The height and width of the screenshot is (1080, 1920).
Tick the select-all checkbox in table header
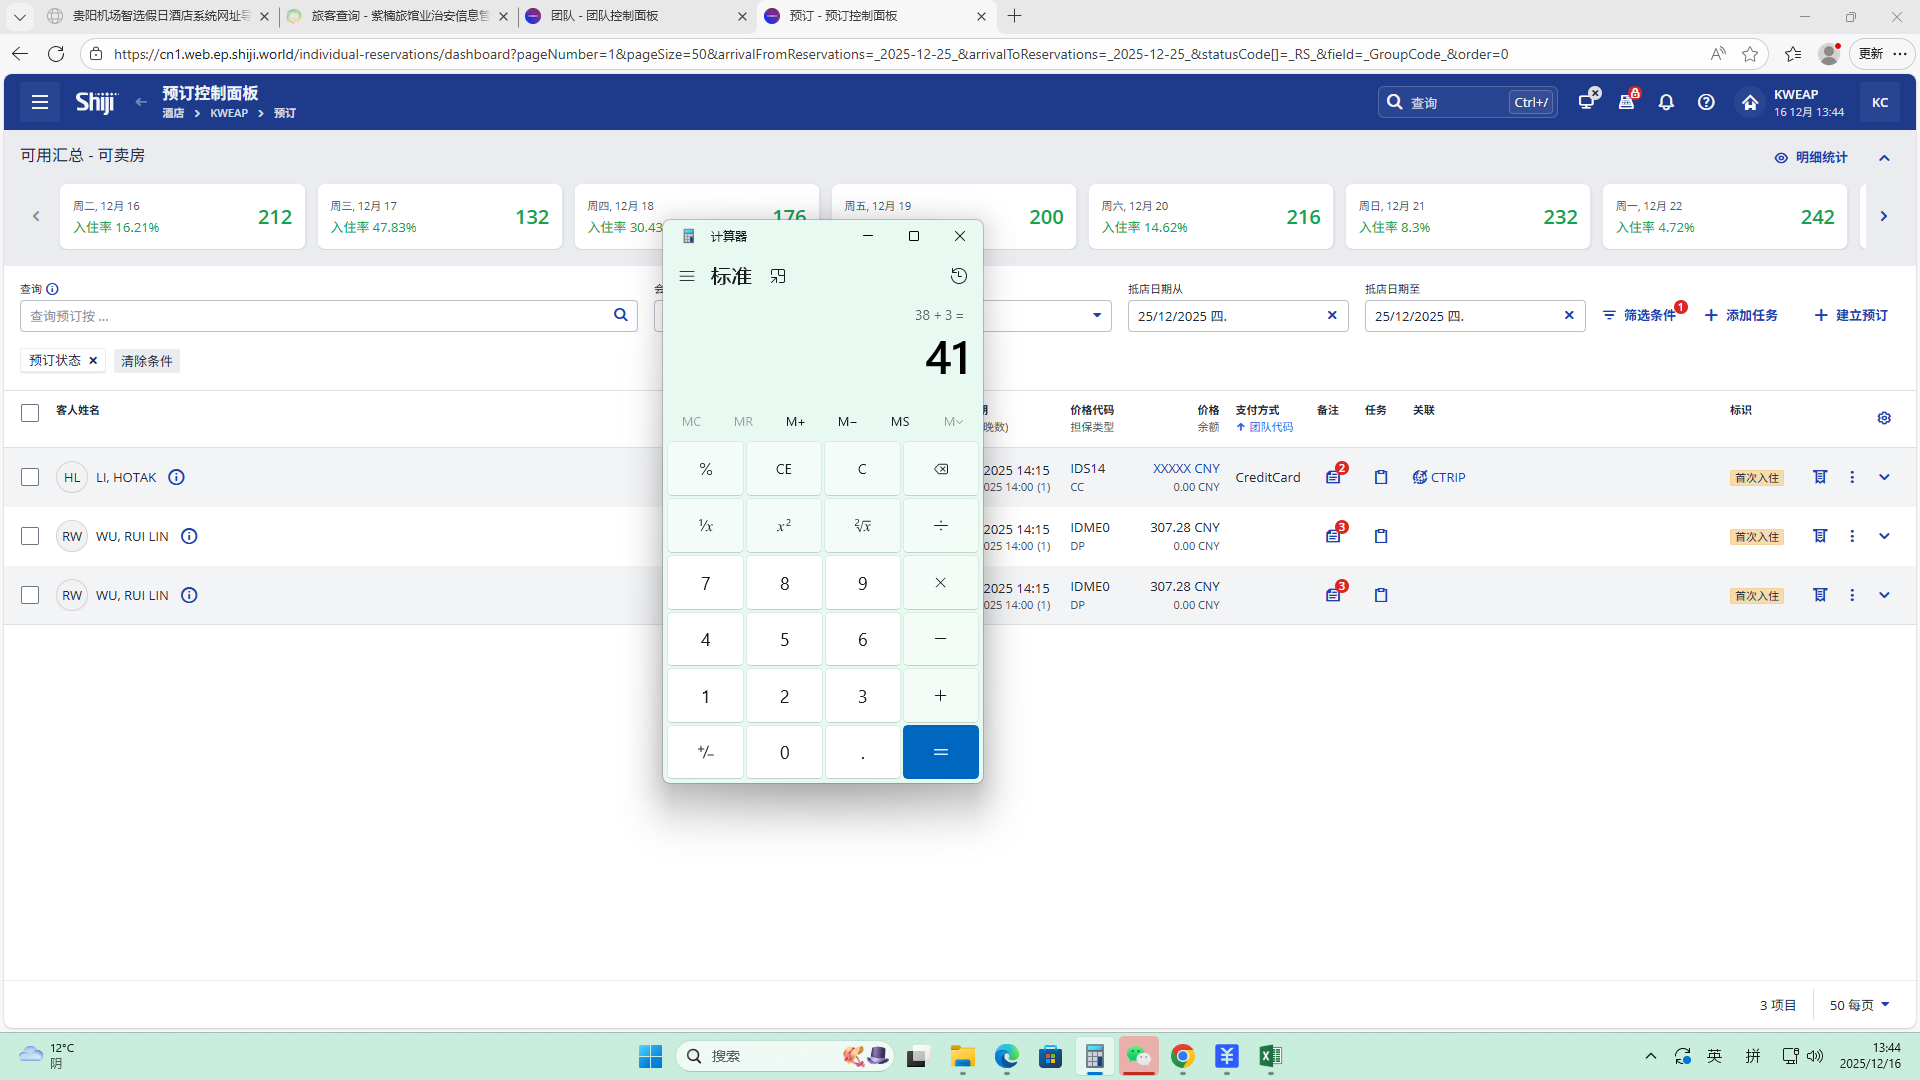coord(30,413)
